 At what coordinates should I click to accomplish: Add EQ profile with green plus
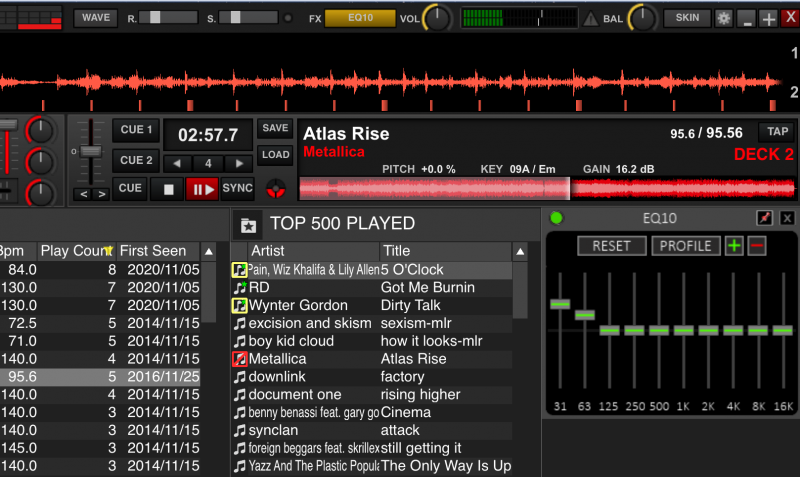(x=734, y=246)
